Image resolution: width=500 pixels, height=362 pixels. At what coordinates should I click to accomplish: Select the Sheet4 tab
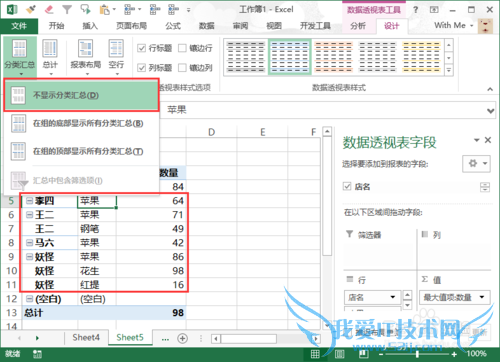coord(86,338)
